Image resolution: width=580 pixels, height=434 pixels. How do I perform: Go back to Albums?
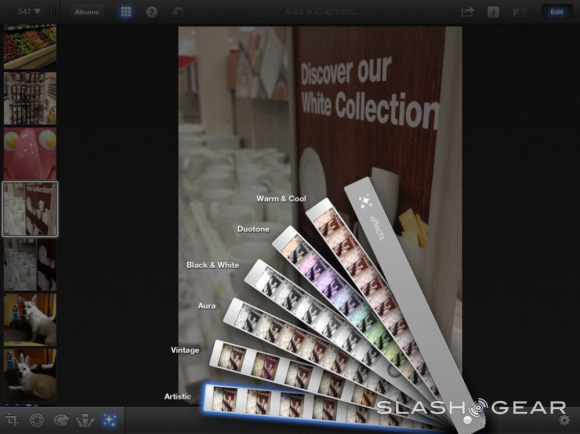[x=86, y=12]
